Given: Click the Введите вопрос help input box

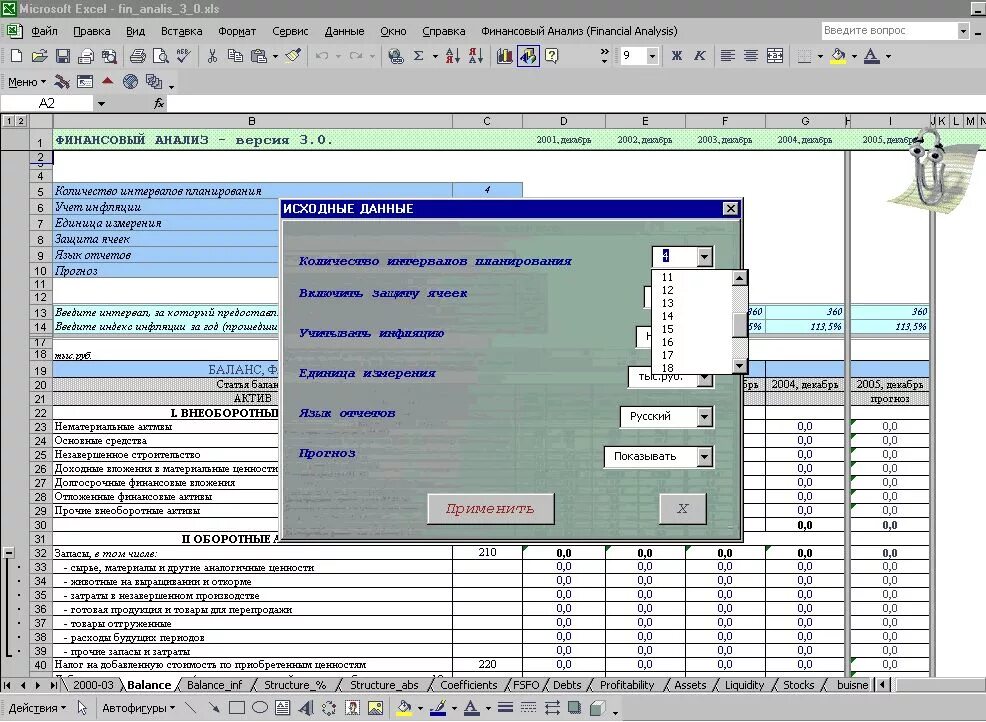Looking at the screenshot, I should pos(889,30).
